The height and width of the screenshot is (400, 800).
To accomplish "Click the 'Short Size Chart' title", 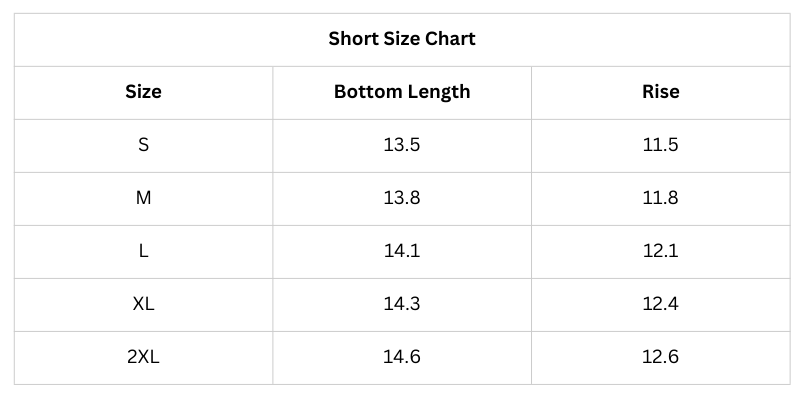I will point(402,39).
